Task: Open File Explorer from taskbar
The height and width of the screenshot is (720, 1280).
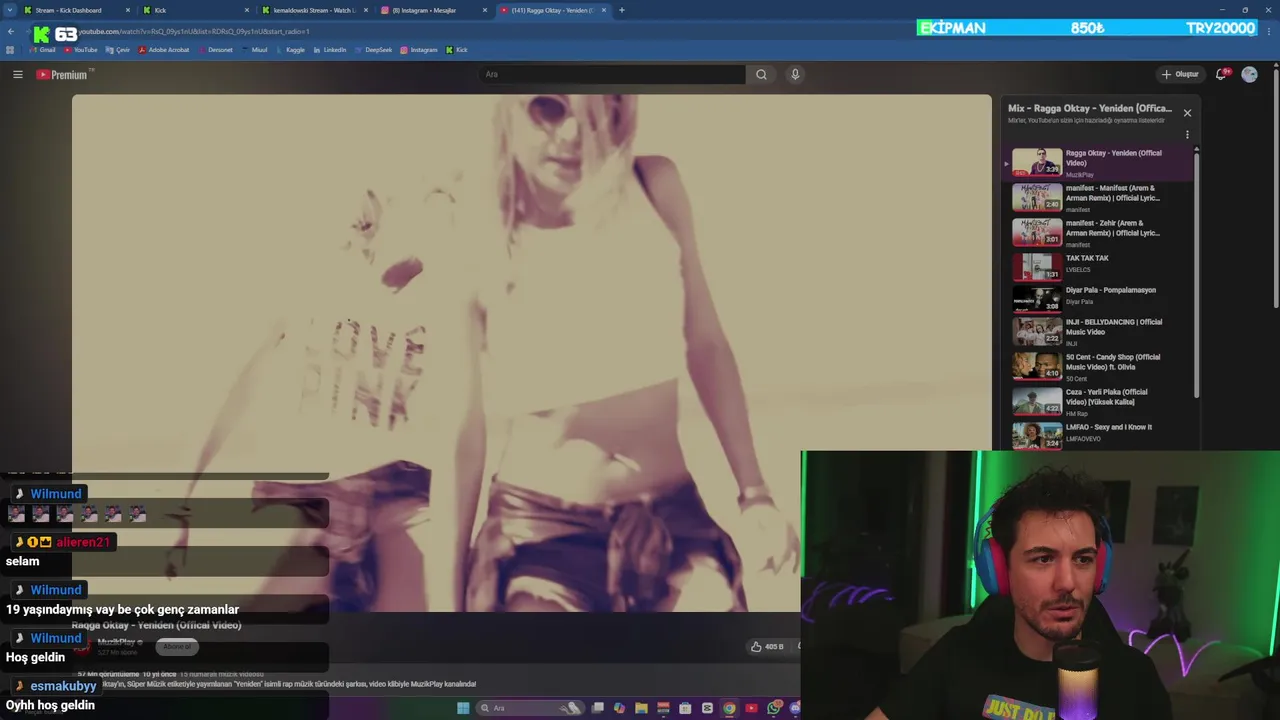Action: (642, 708)
